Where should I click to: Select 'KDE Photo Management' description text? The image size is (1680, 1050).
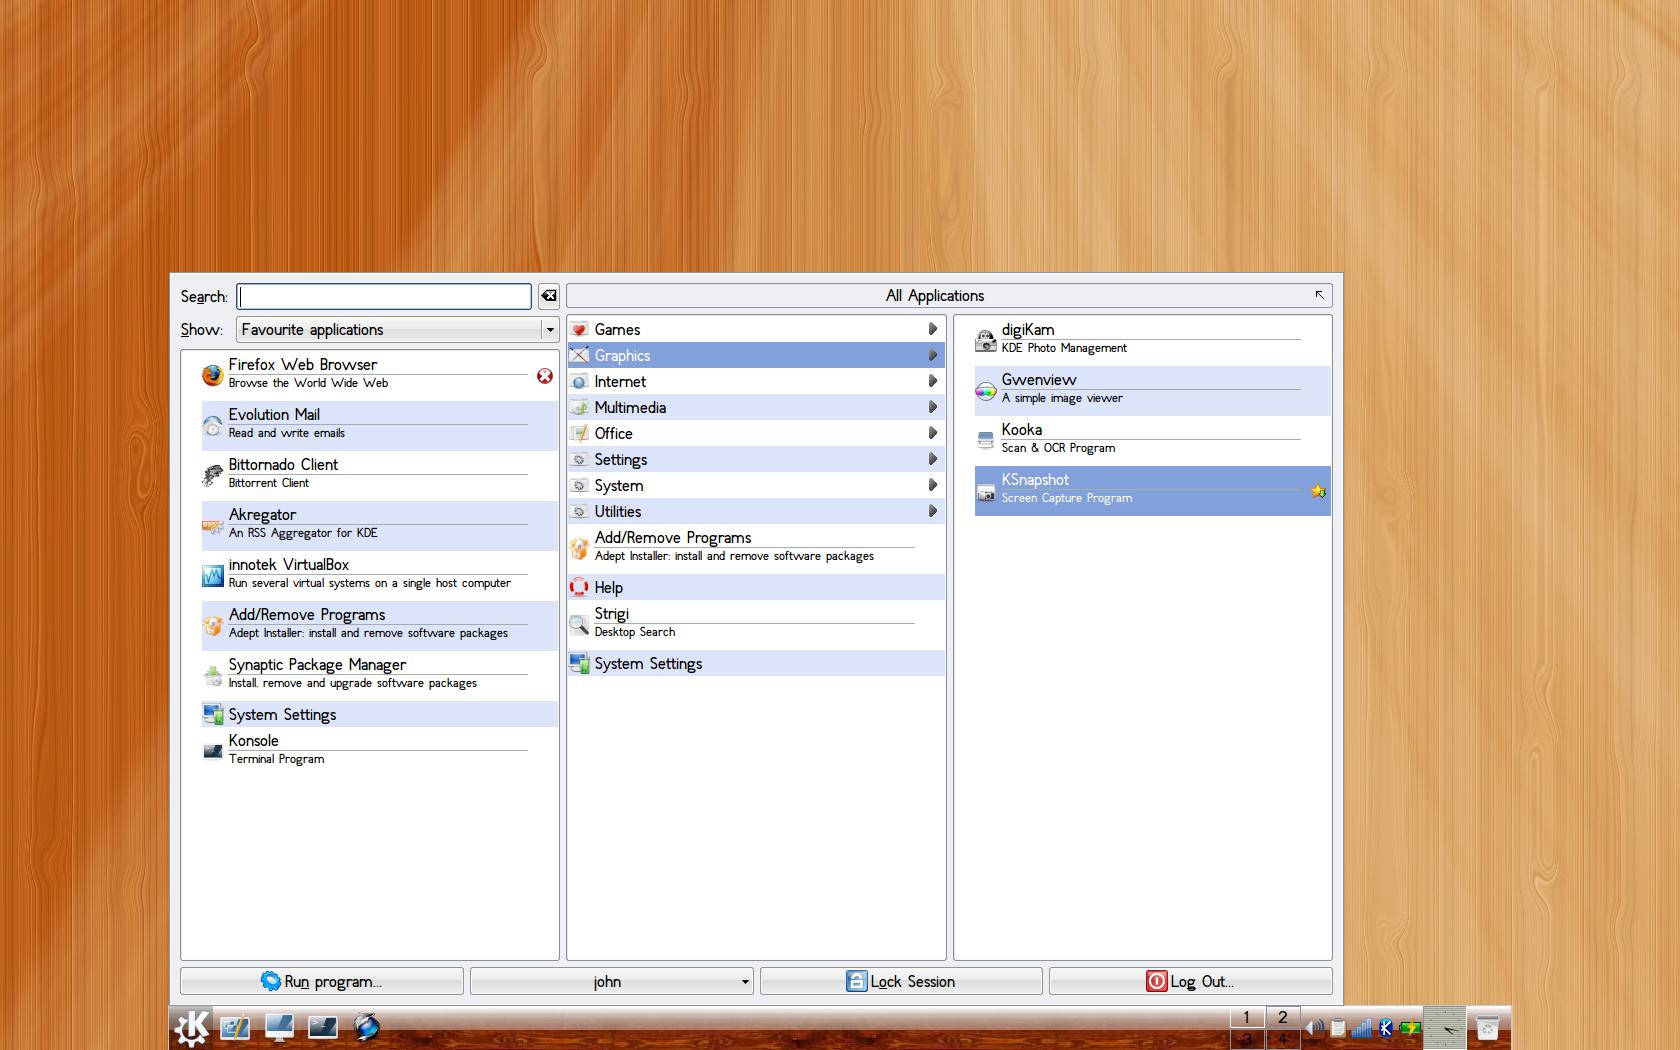coord(1064,348)
